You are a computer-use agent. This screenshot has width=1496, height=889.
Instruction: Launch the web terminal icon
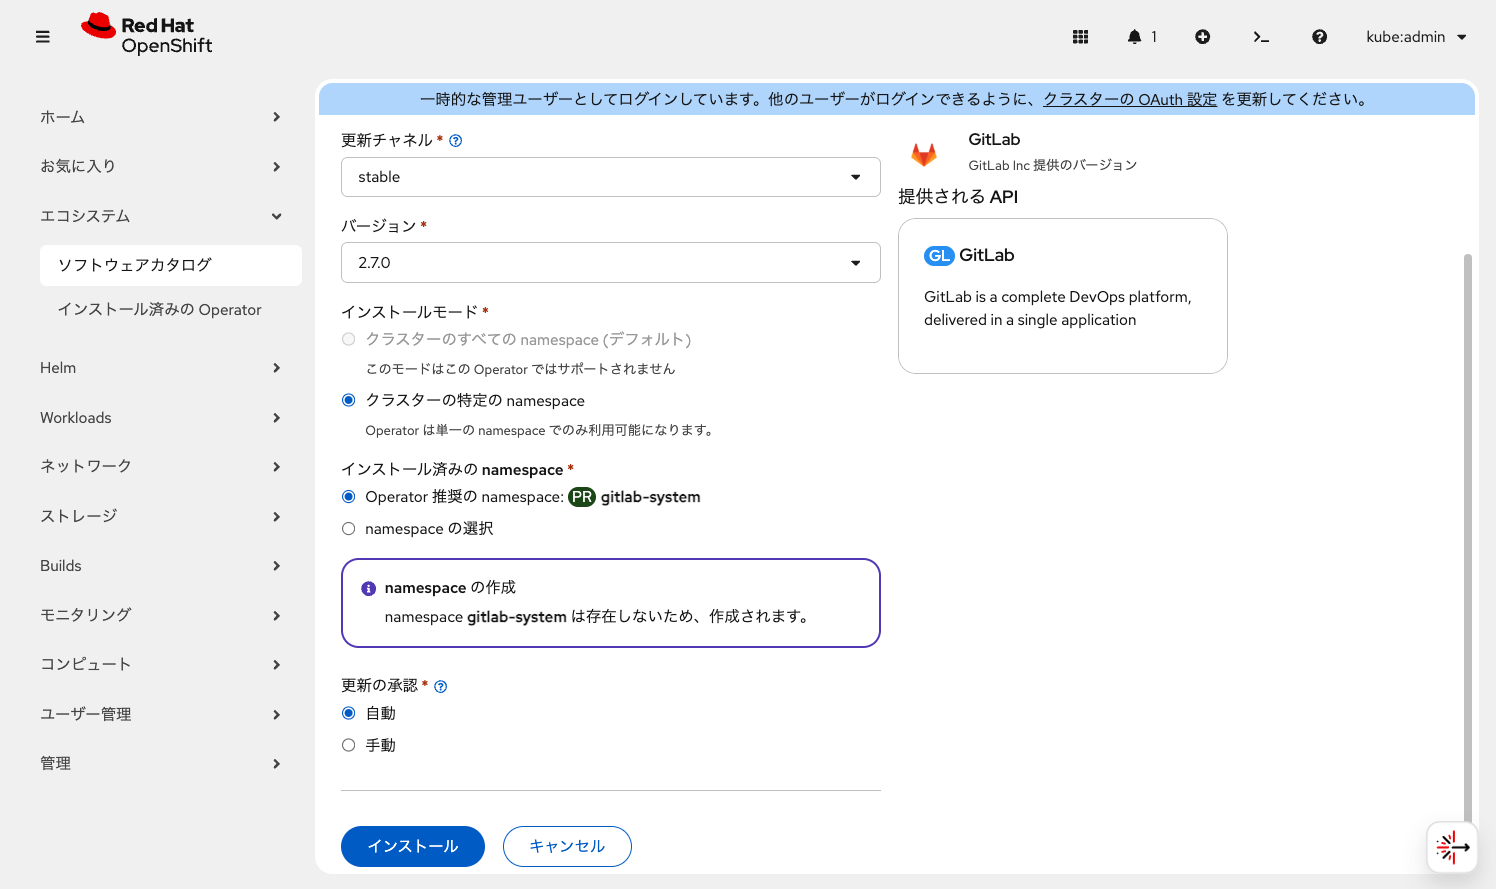[x=1261, y=36]
